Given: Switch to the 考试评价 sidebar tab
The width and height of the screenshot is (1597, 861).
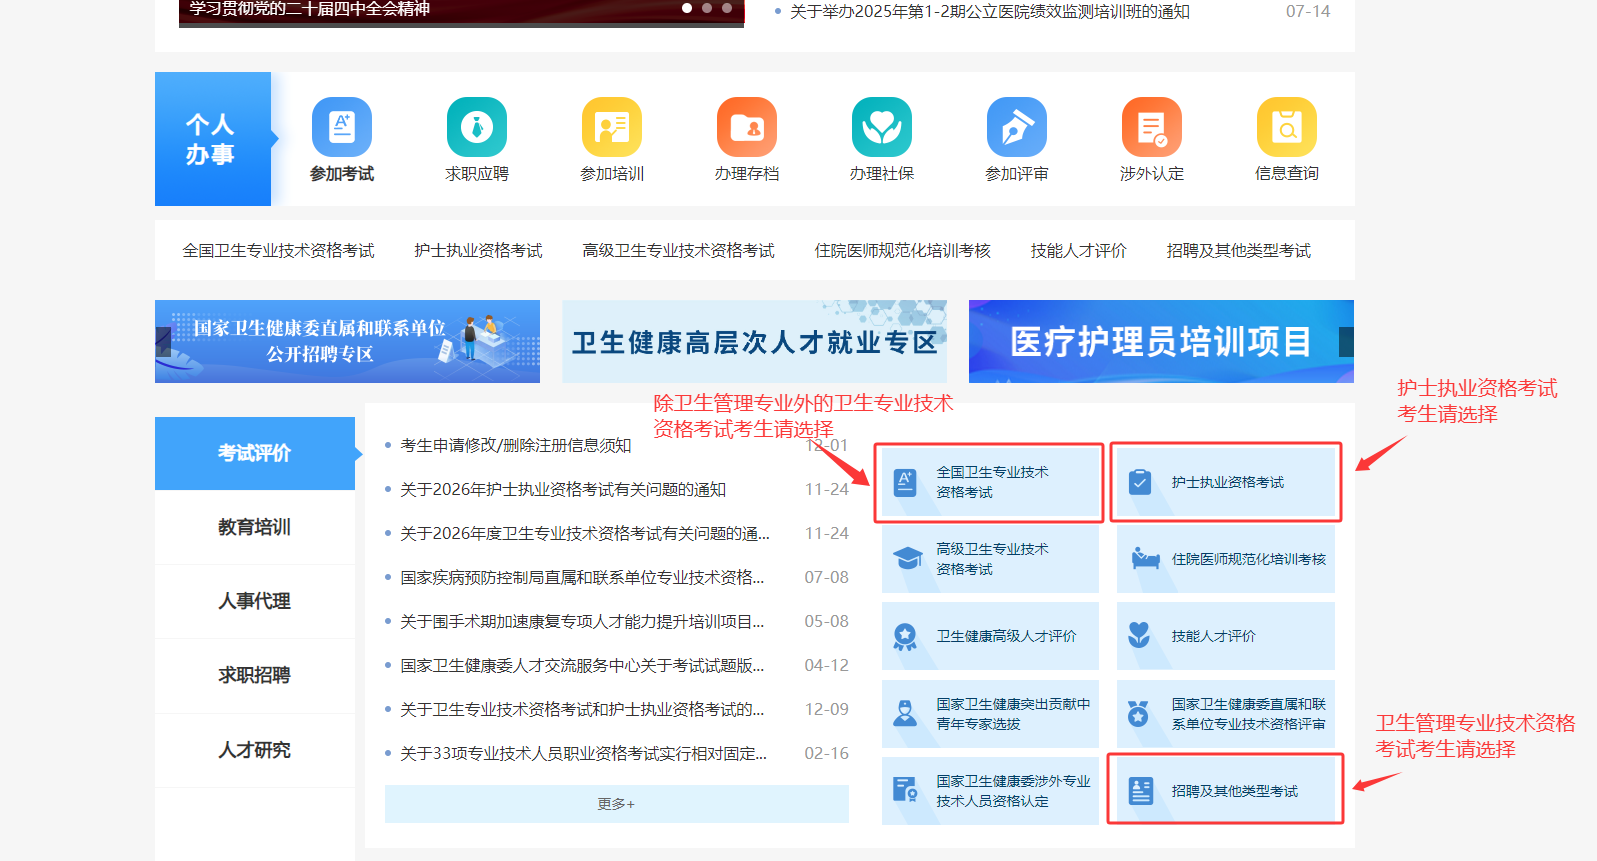Looking at the screenshot, I should (x=255, y=453).
